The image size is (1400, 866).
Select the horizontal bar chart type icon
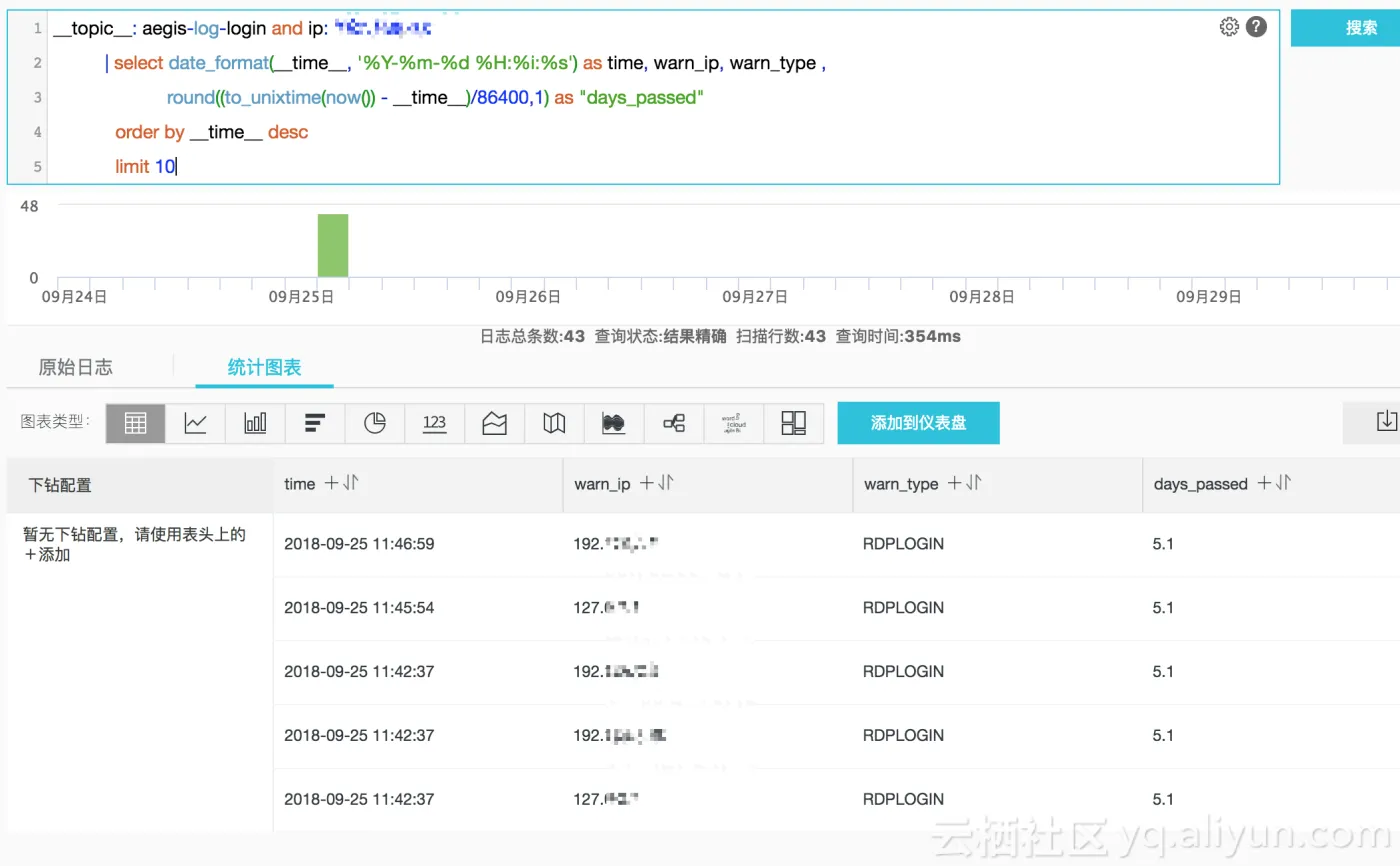pyautogui.click(x=315, y=423)
